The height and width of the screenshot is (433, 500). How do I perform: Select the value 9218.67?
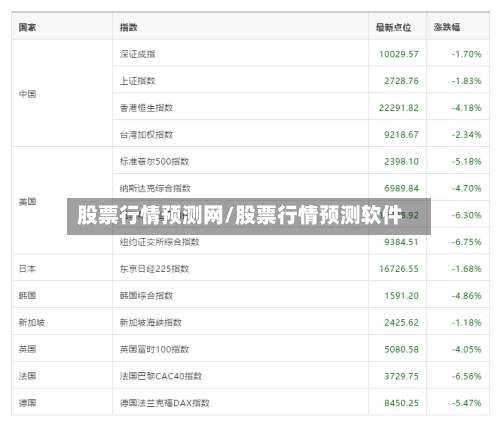pyautogui.click(x=401, y=135)
